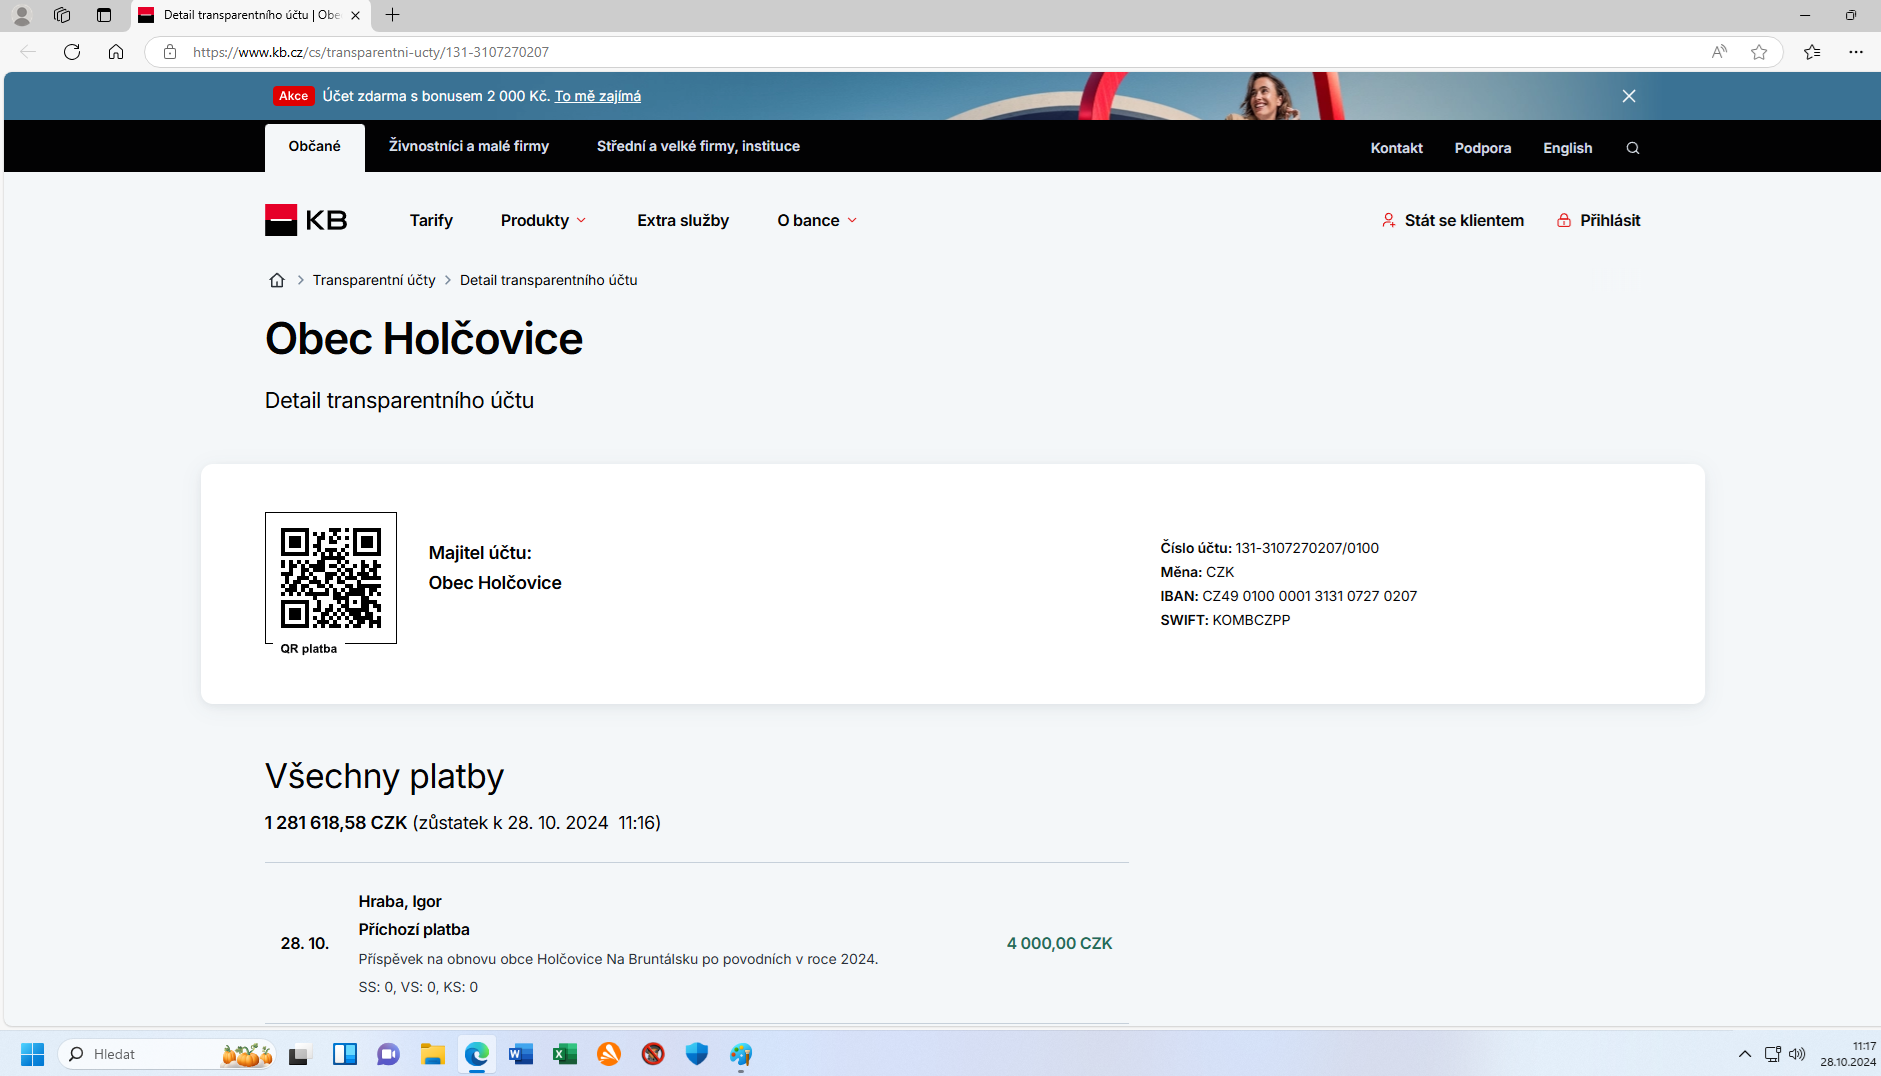Click the breadcrumb home icon
This screenshot has width=1881, height=1076.
(277, 280)
